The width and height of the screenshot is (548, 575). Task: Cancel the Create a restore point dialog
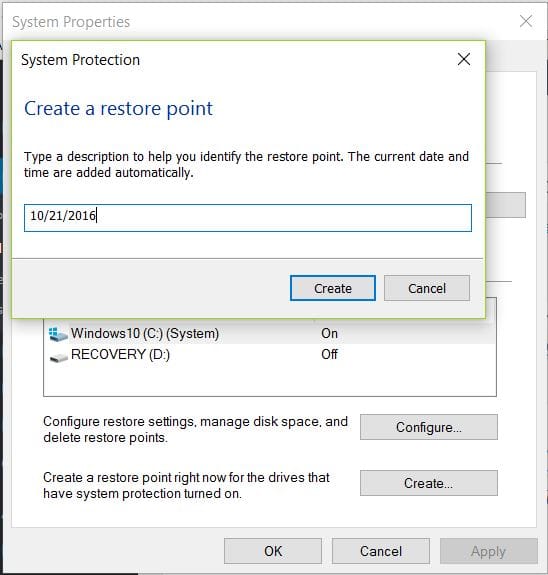(x=427, y=288)
